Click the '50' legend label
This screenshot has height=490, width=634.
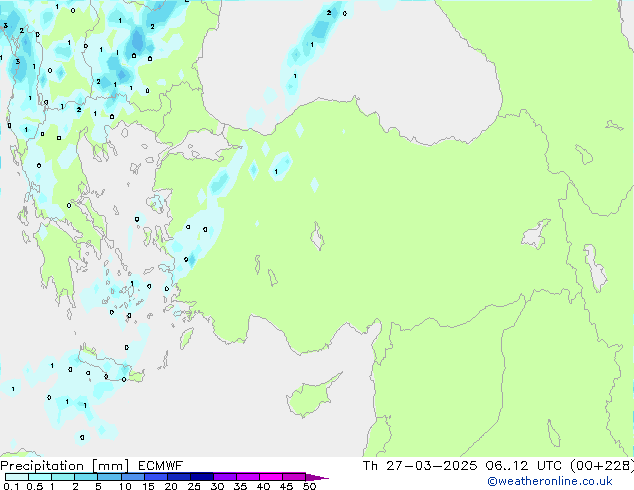pos(309,486)
